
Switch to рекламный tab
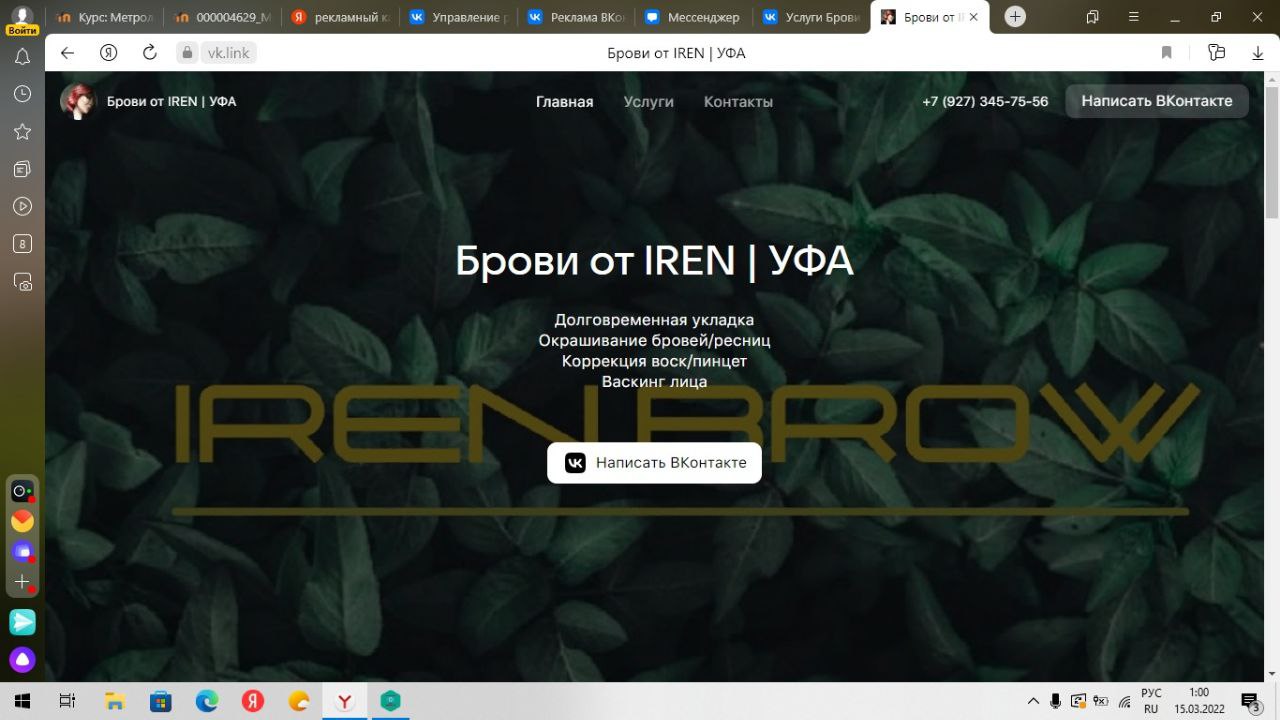coord(341,17)
